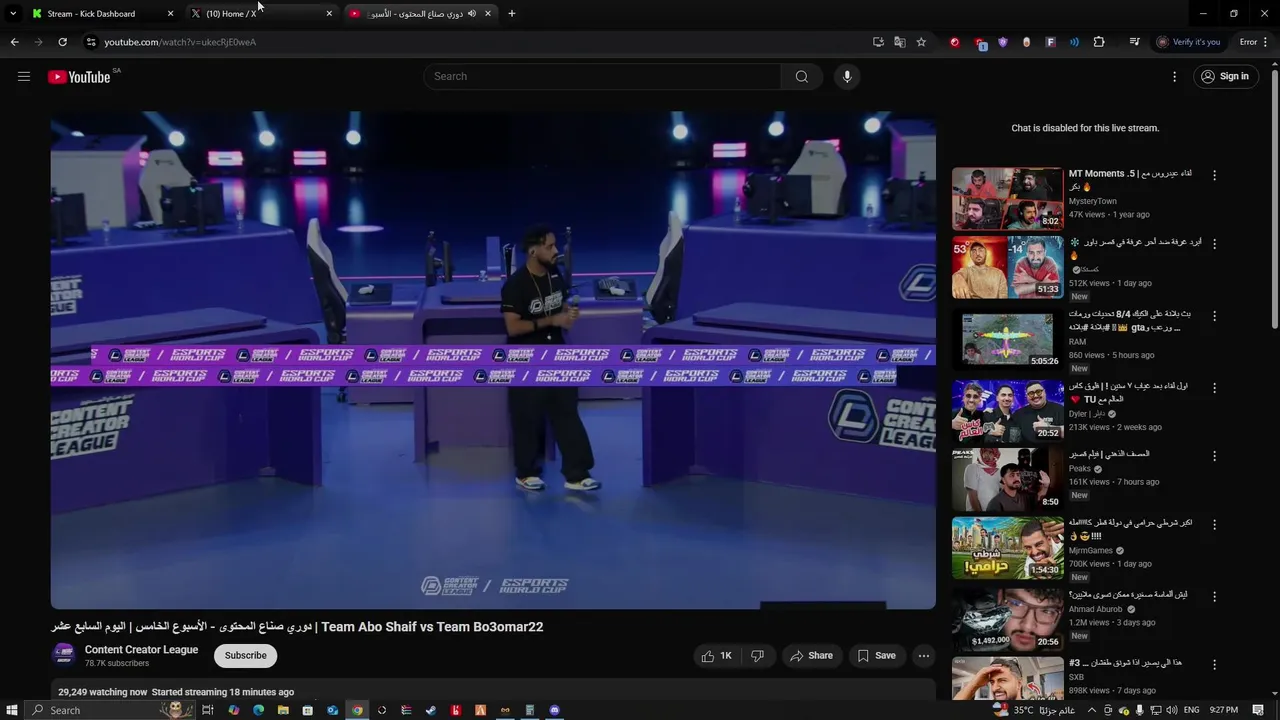The width and height of the screenshot is (1280, 720).
Task: Open Task View on taskbar
Action: (208, 710)
